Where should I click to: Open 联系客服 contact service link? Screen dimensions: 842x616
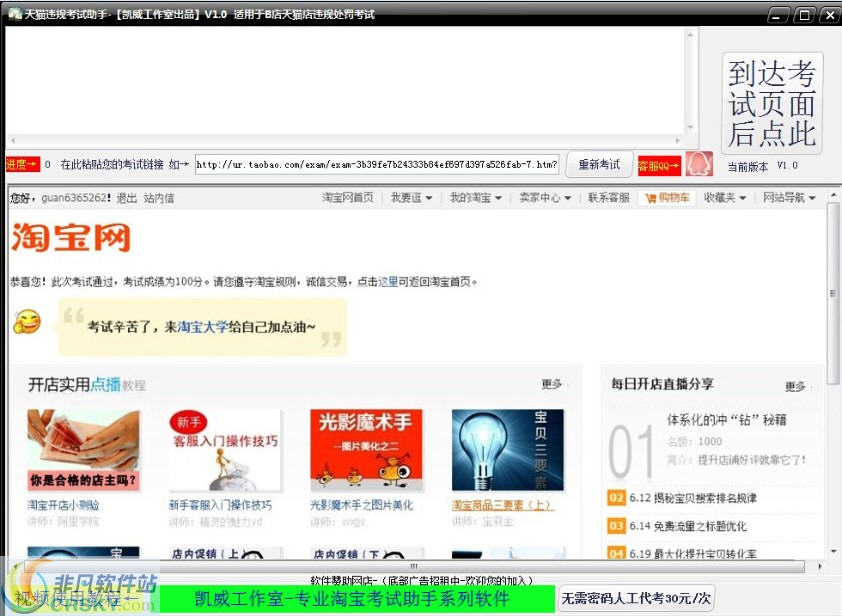(608, 198)
